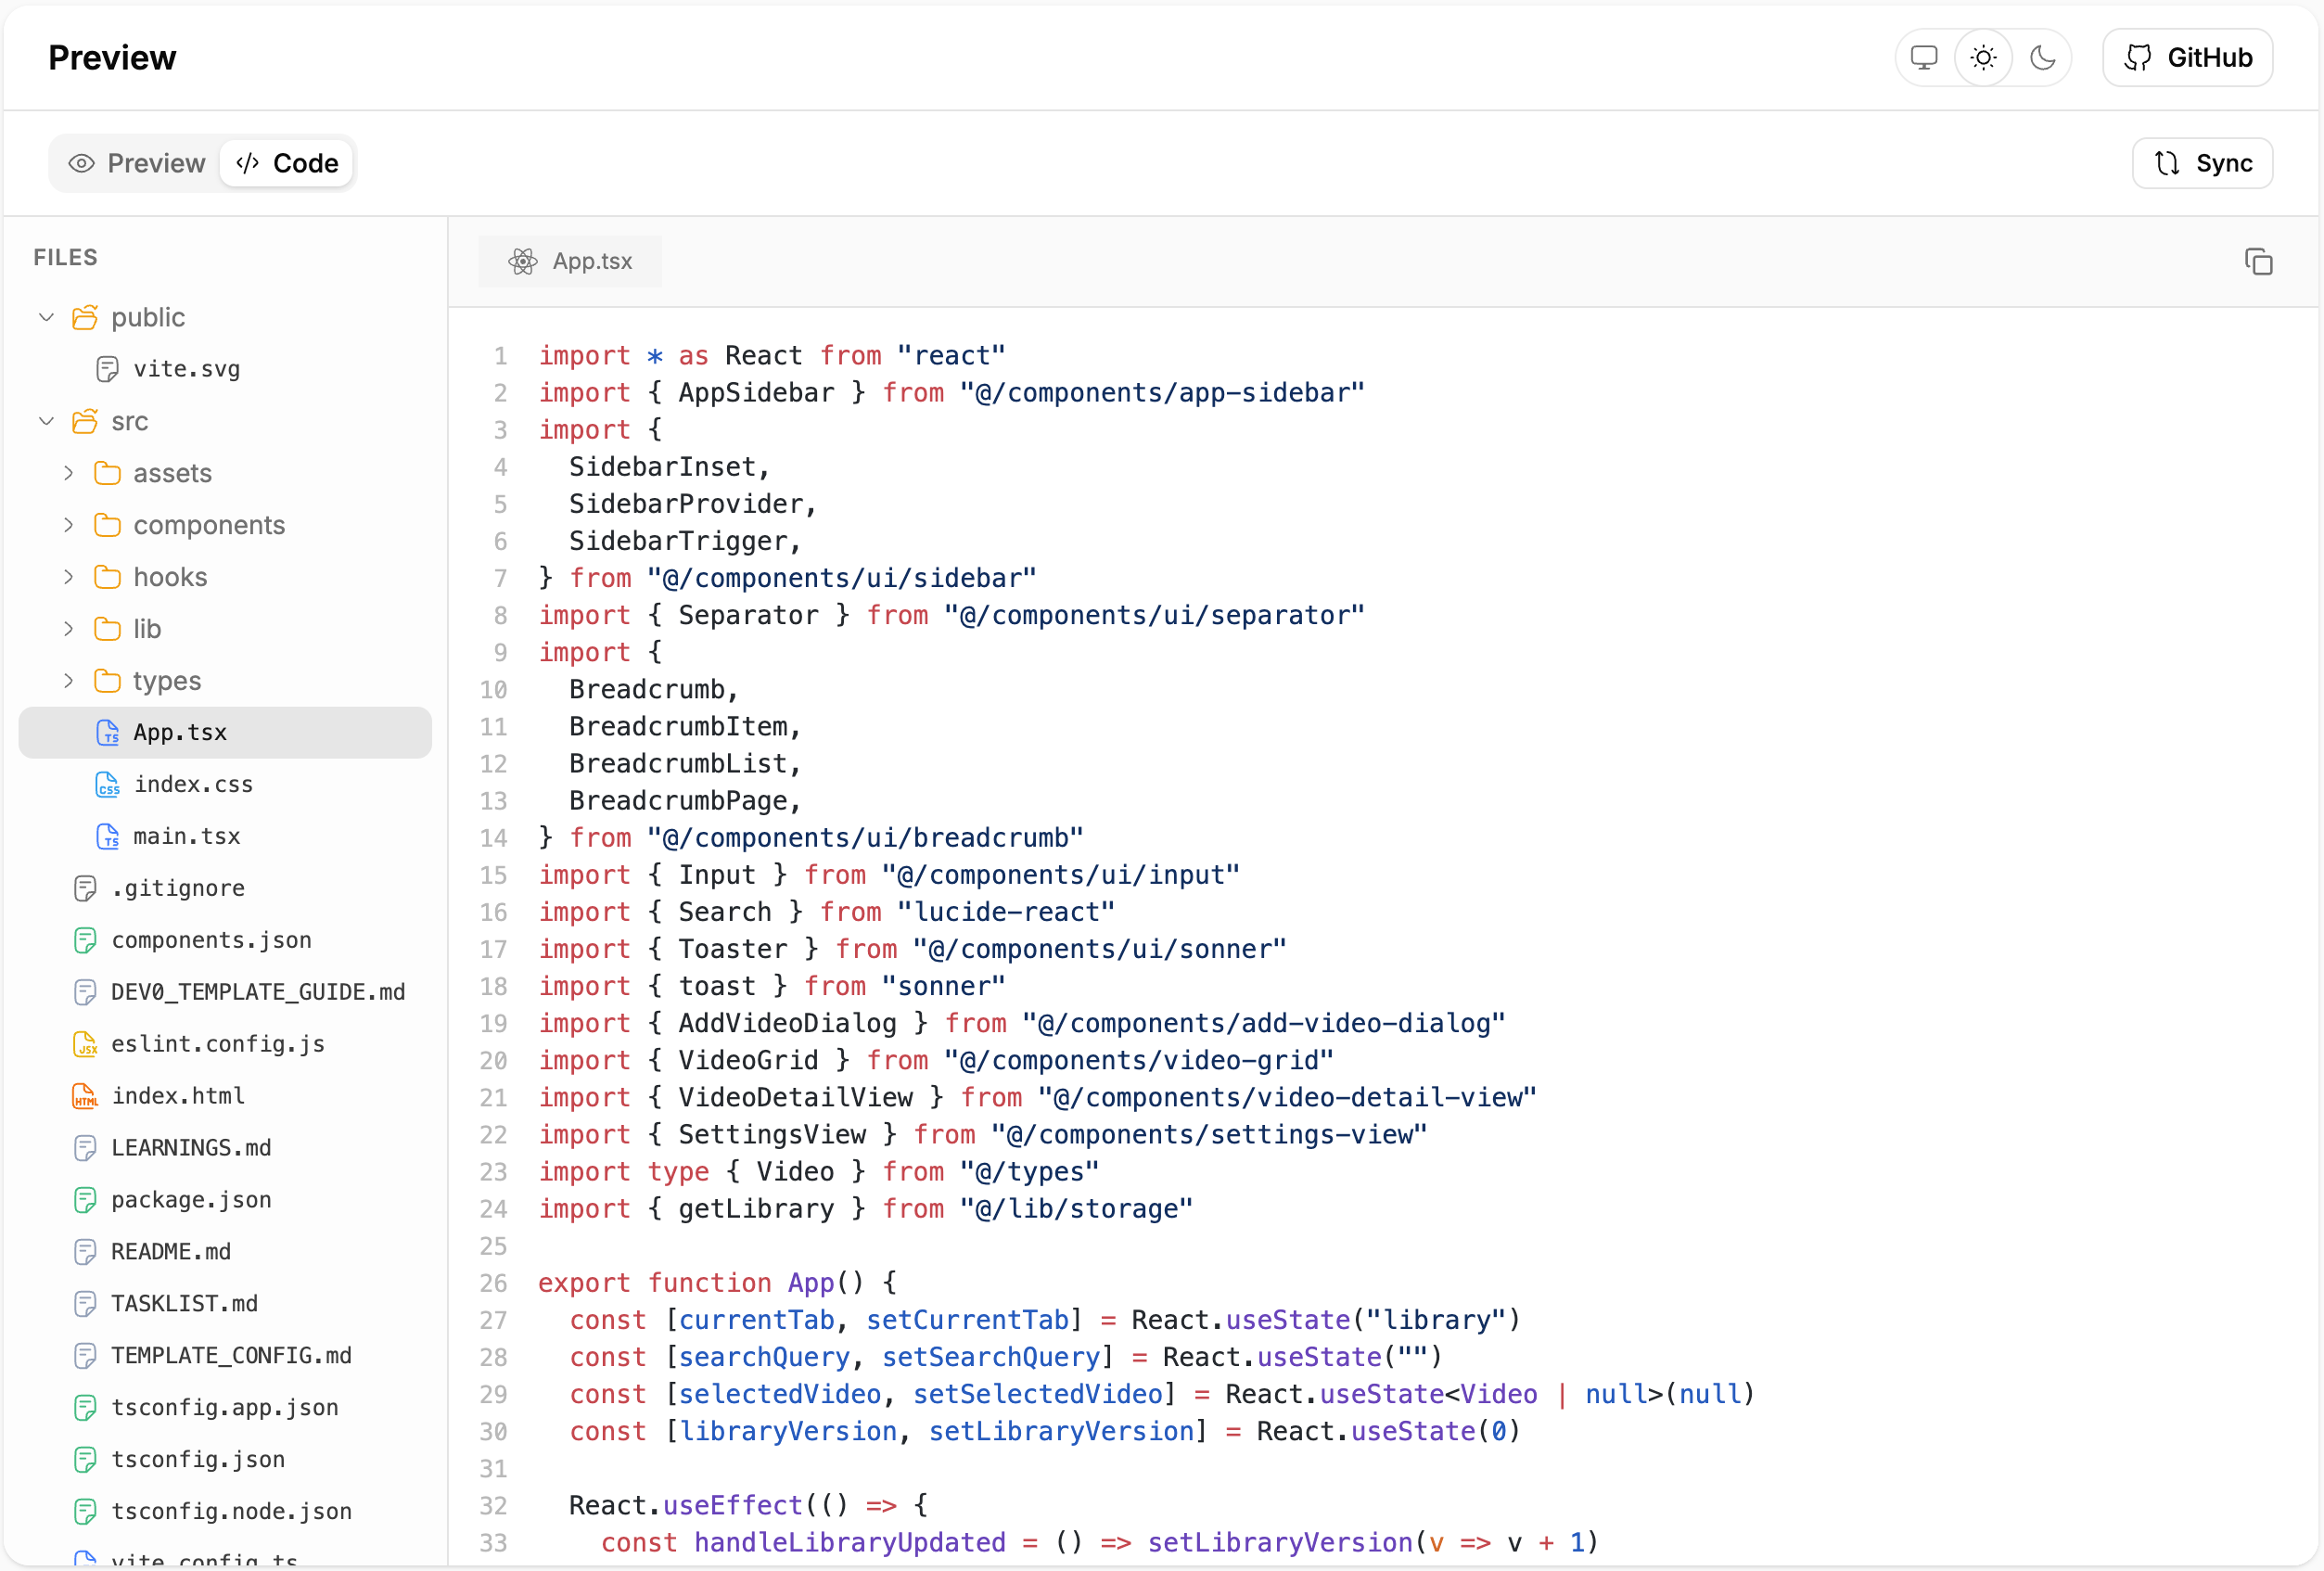Enable dark theme with moon icon
Screen dimensions: 2324x1571
2042,58
